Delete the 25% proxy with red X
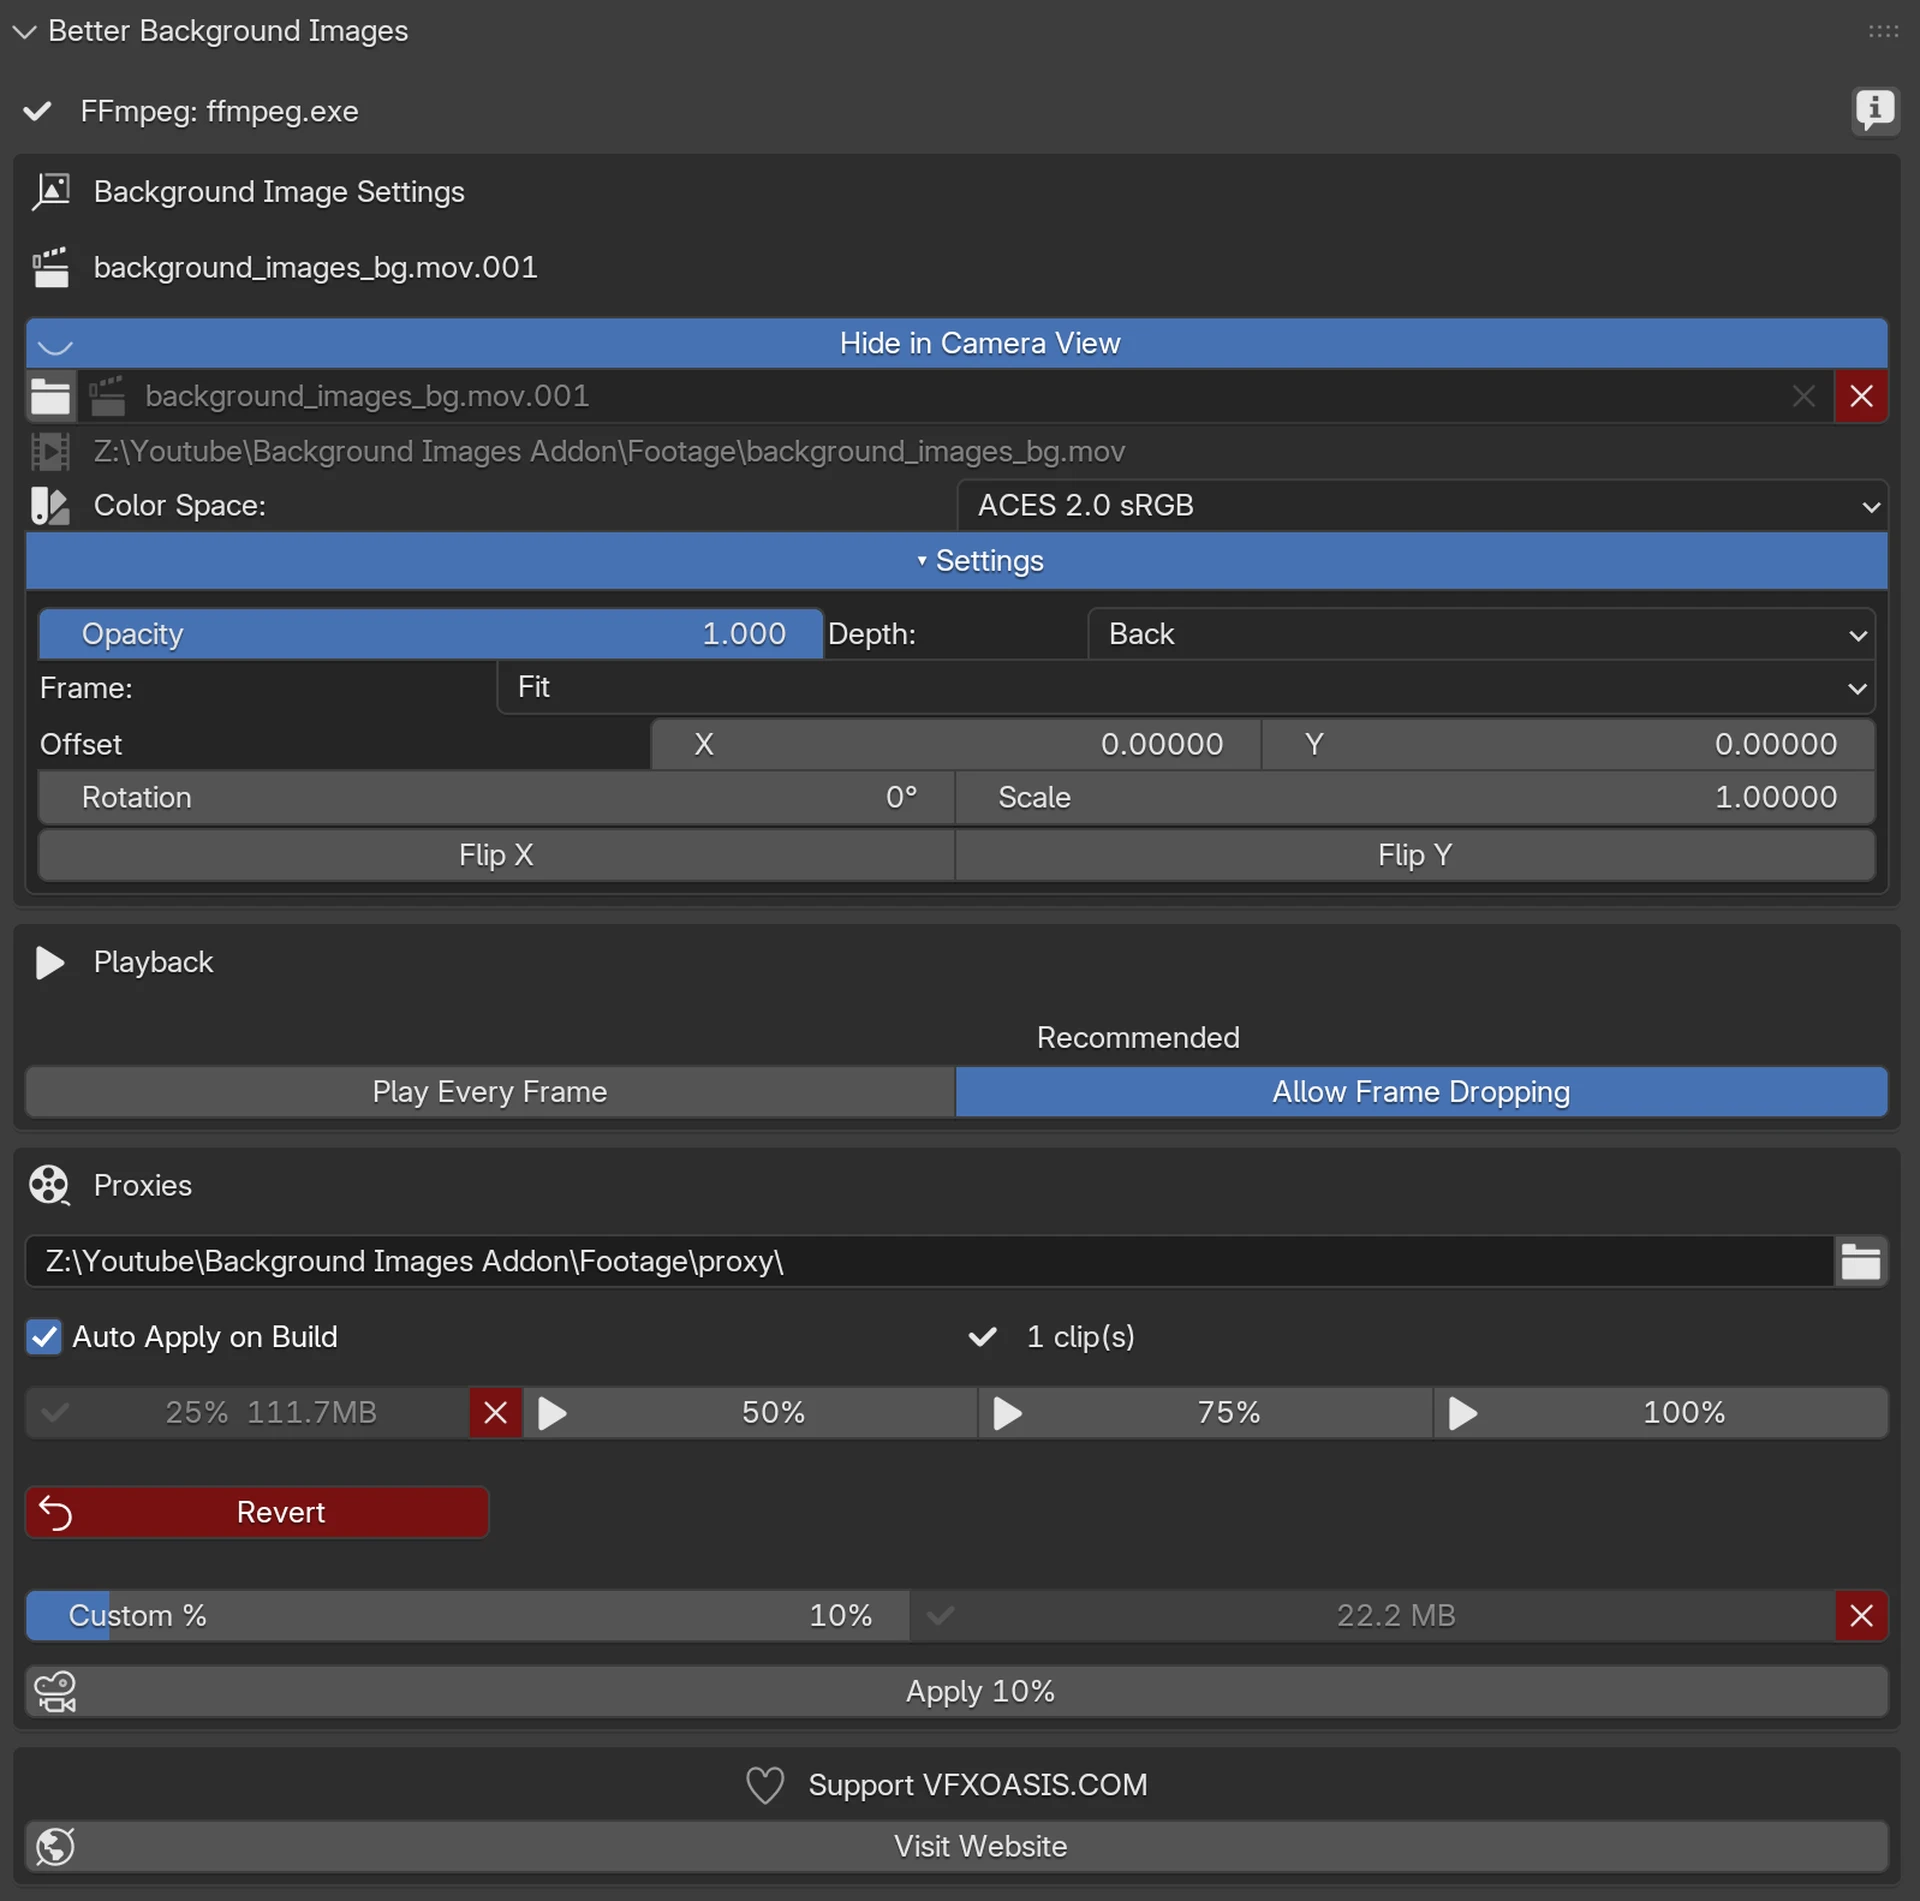1920x1901 pixels. click(x=495, y=1413)
